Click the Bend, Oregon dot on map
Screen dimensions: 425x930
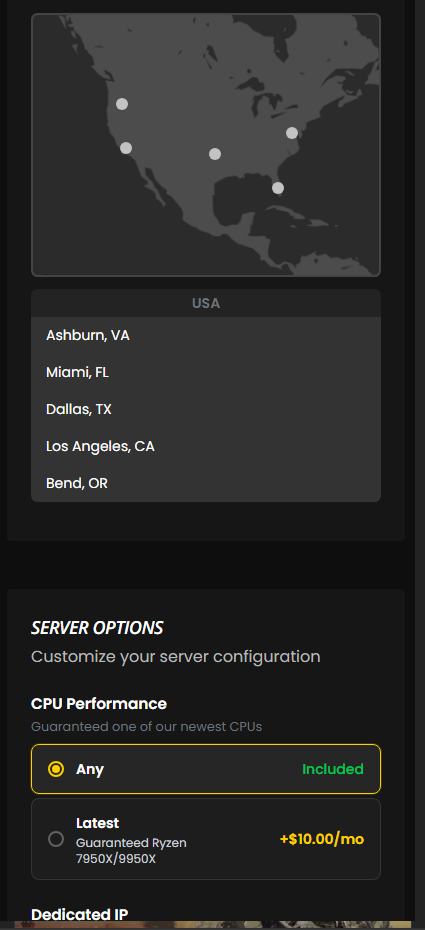click(122, 104)
